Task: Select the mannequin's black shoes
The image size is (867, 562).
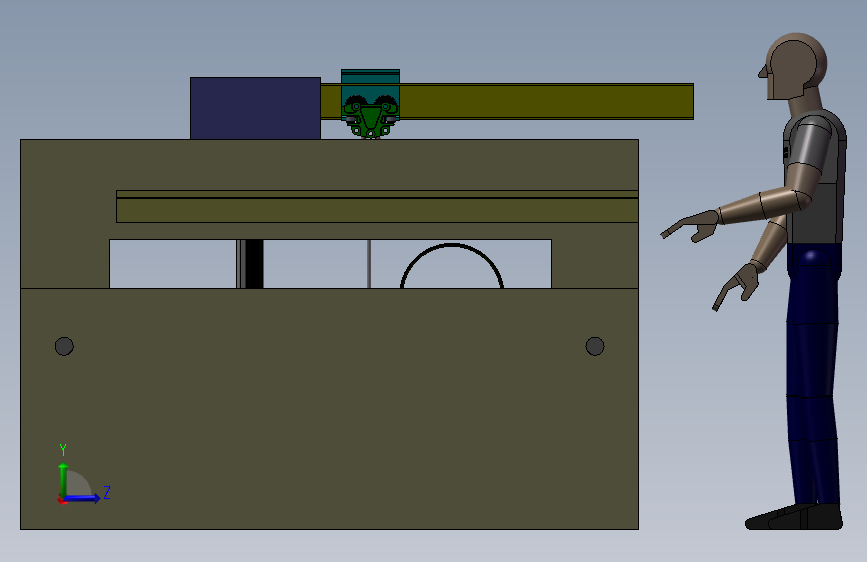Action: click(x=794, y=517)
